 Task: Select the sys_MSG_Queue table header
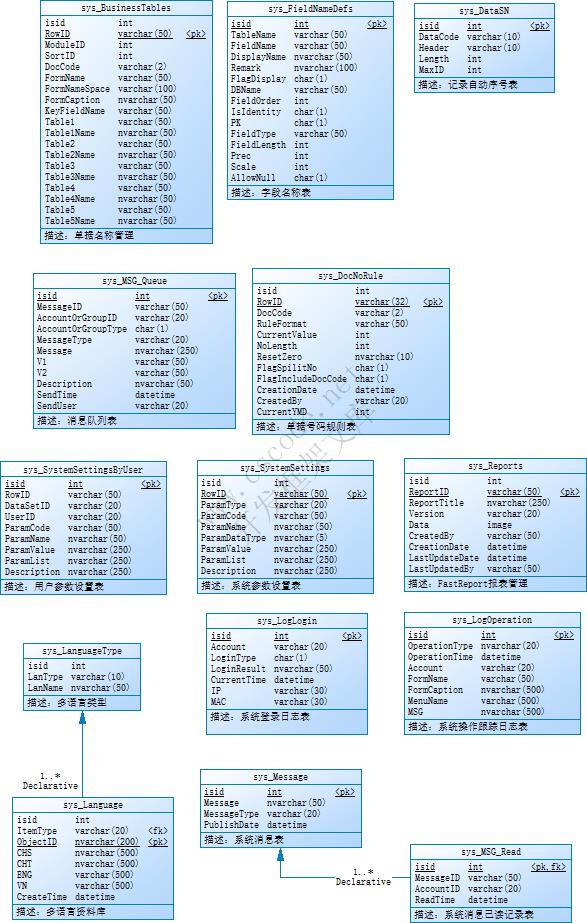pyautogui.click(x=134, y=281)
